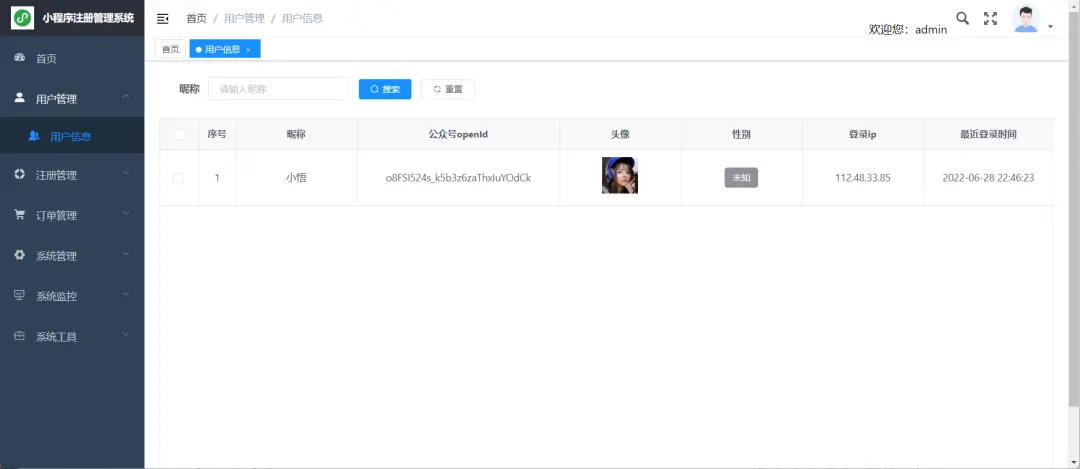Click 用户管理 in the breadcrumb
Viewport: 1080px width, 469px height.
pyautogui.click(x=245, y=19)
